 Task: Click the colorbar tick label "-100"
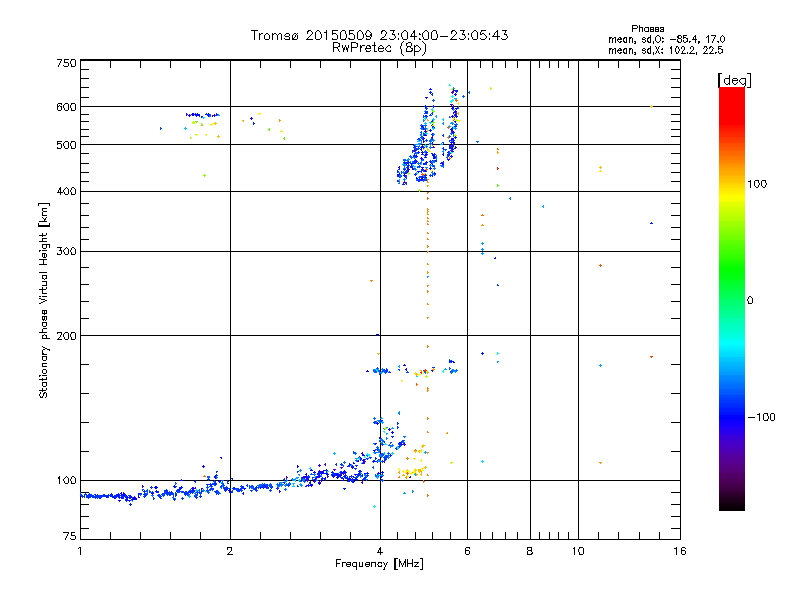click(761, 417)
